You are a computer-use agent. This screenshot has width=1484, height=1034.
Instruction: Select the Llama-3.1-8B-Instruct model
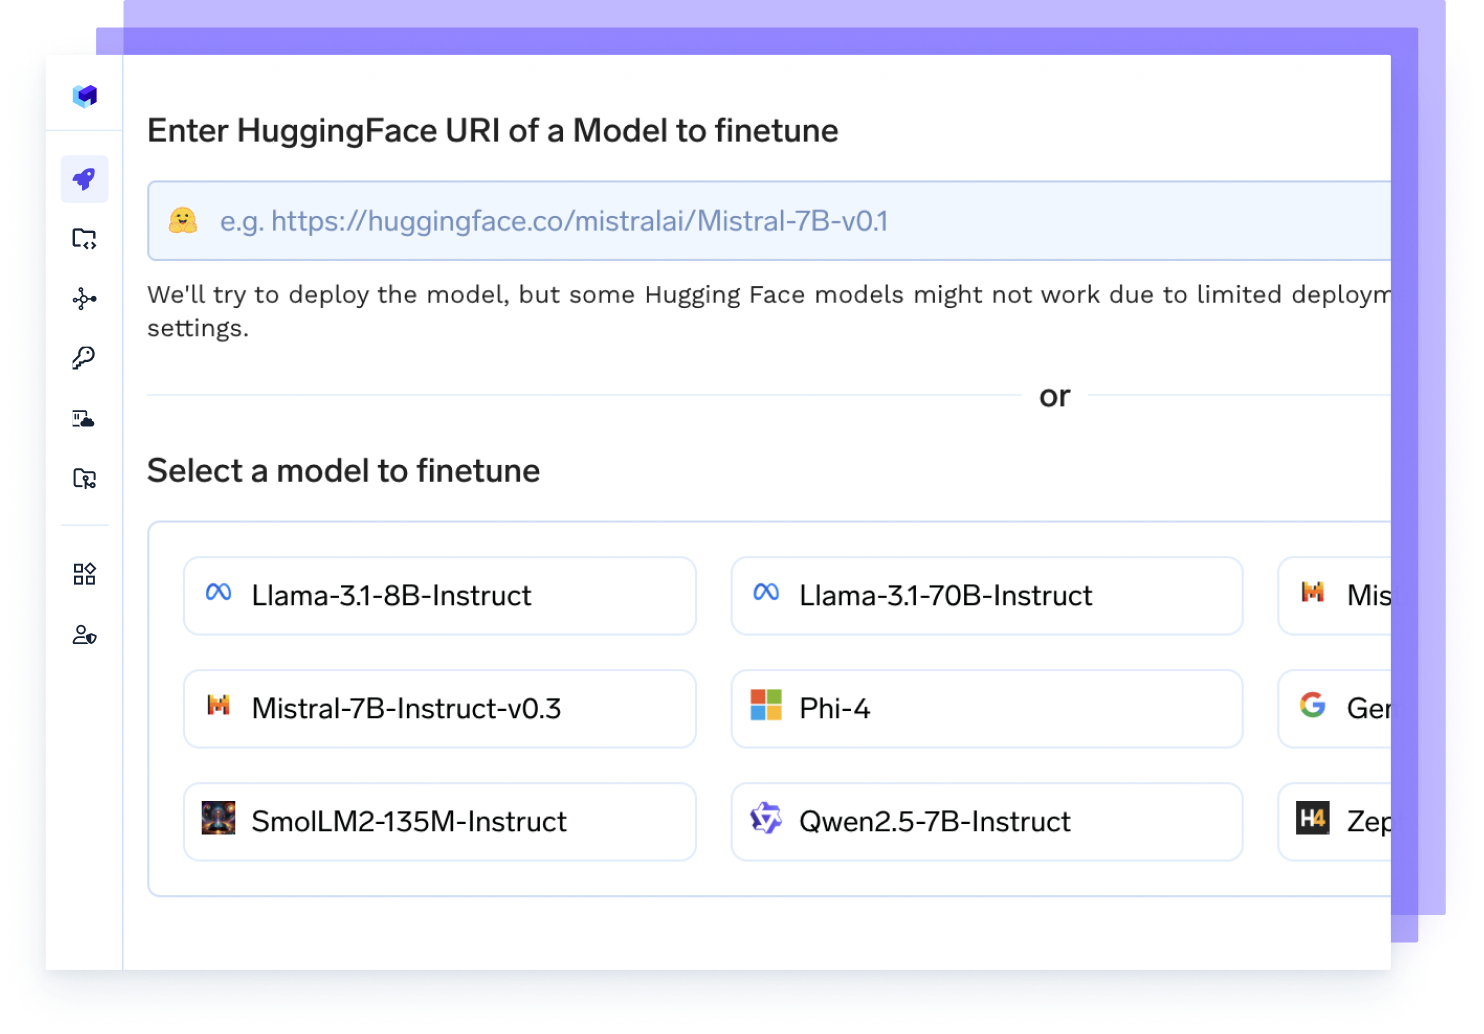[x=440, y=596]
